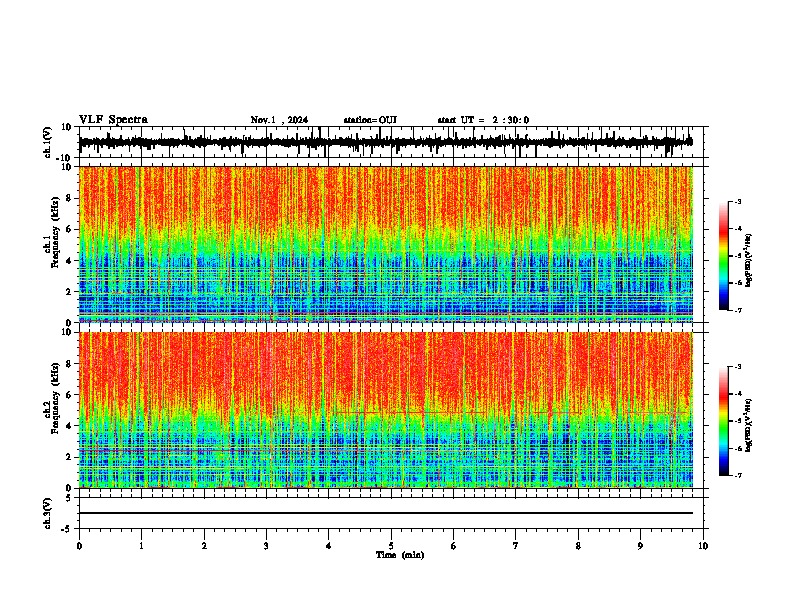Click the "2" tick on the time axis
The width and height of the screenshot is (792, 612).
point(204,546)
